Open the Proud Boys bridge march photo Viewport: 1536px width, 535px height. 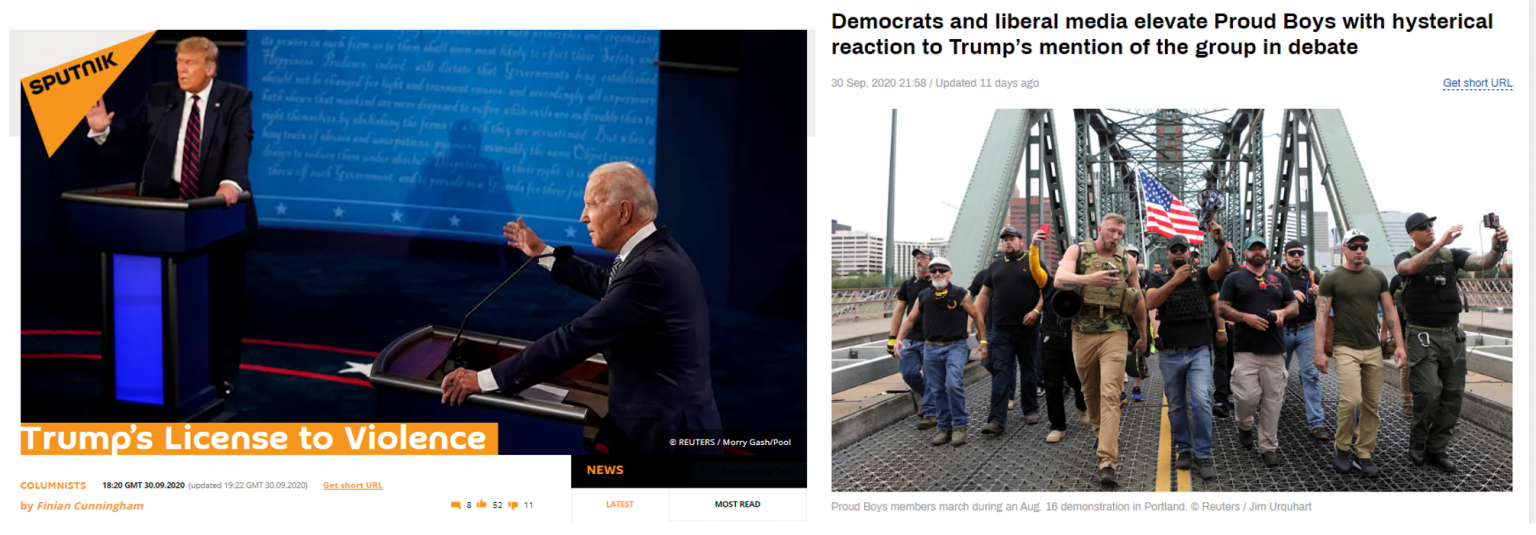pyautogui.click(x=1171, y=300)
